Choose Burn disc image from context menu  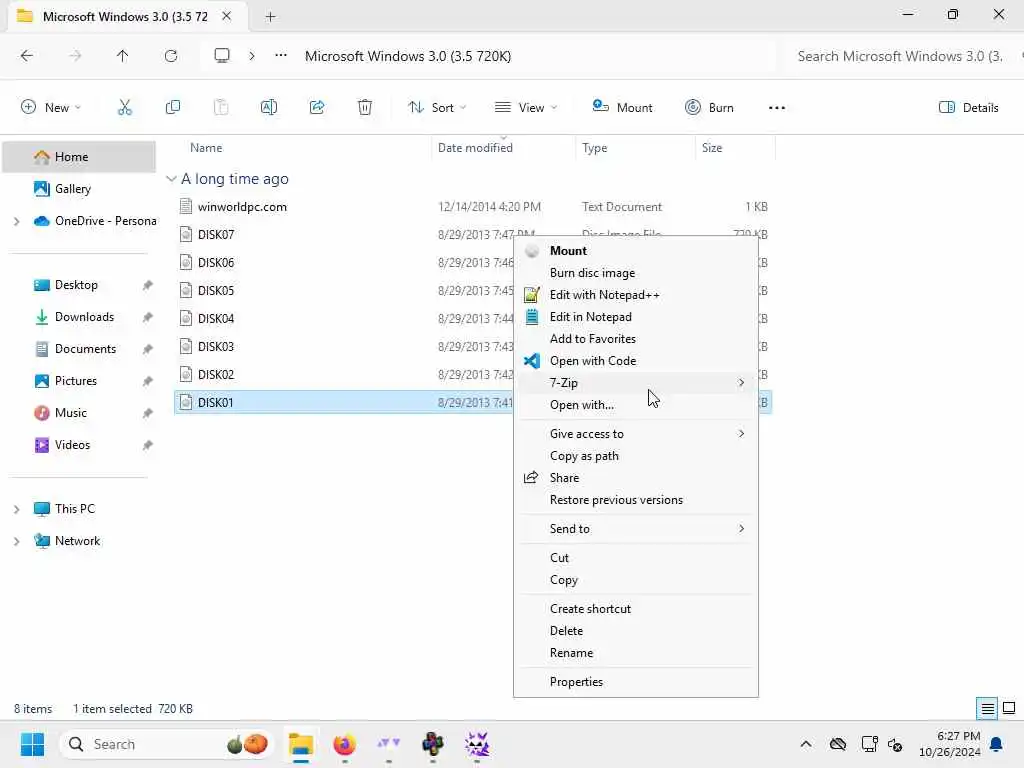point(635,273)
